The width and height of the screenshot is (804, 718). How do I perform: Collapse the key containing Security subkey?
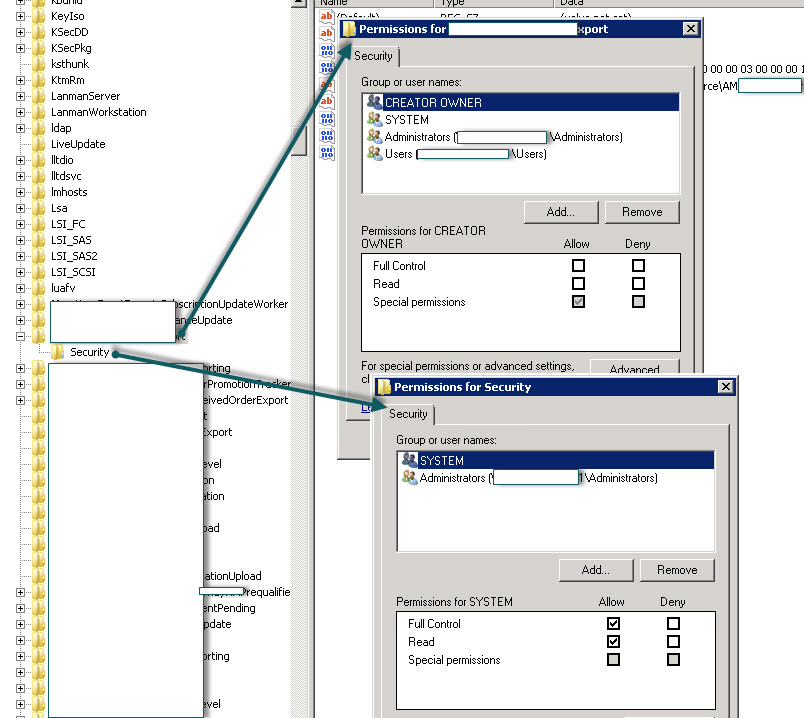pos(20,336)
